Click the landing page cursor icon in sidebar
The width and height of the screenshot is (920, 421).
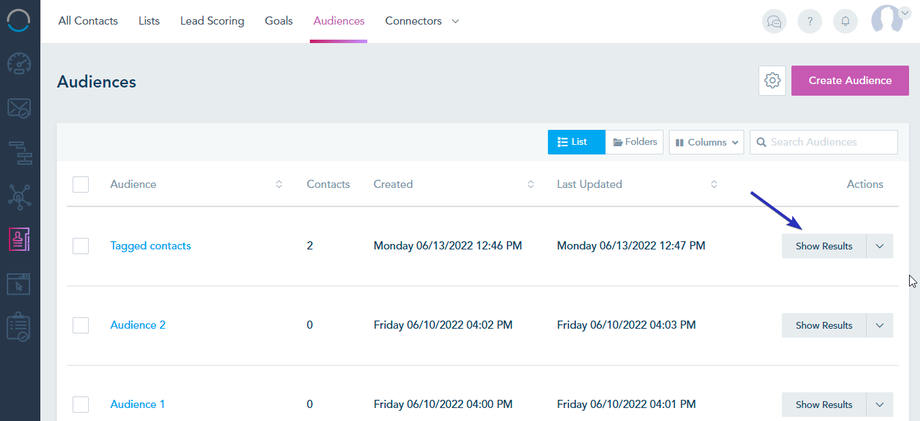click(19, 284)
